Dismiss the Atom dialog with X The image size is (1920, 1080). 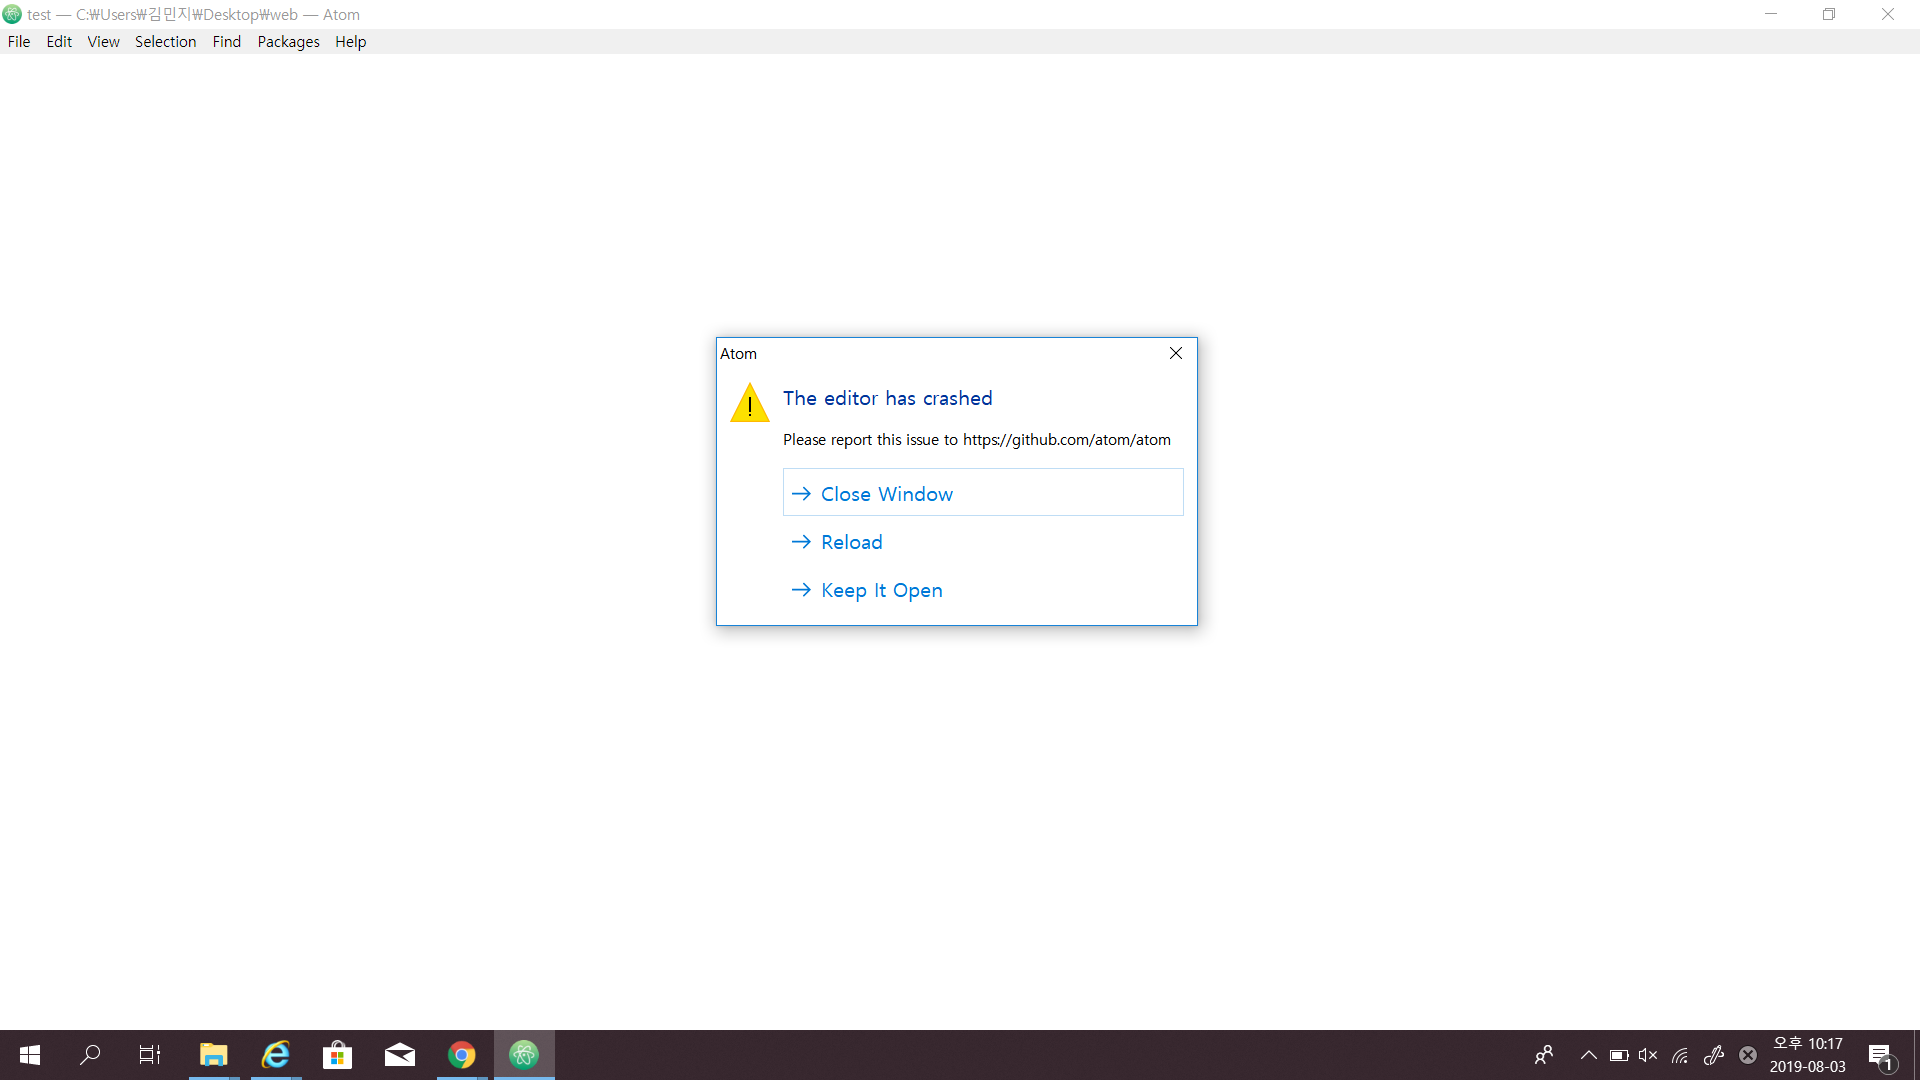coord(1176,353)
